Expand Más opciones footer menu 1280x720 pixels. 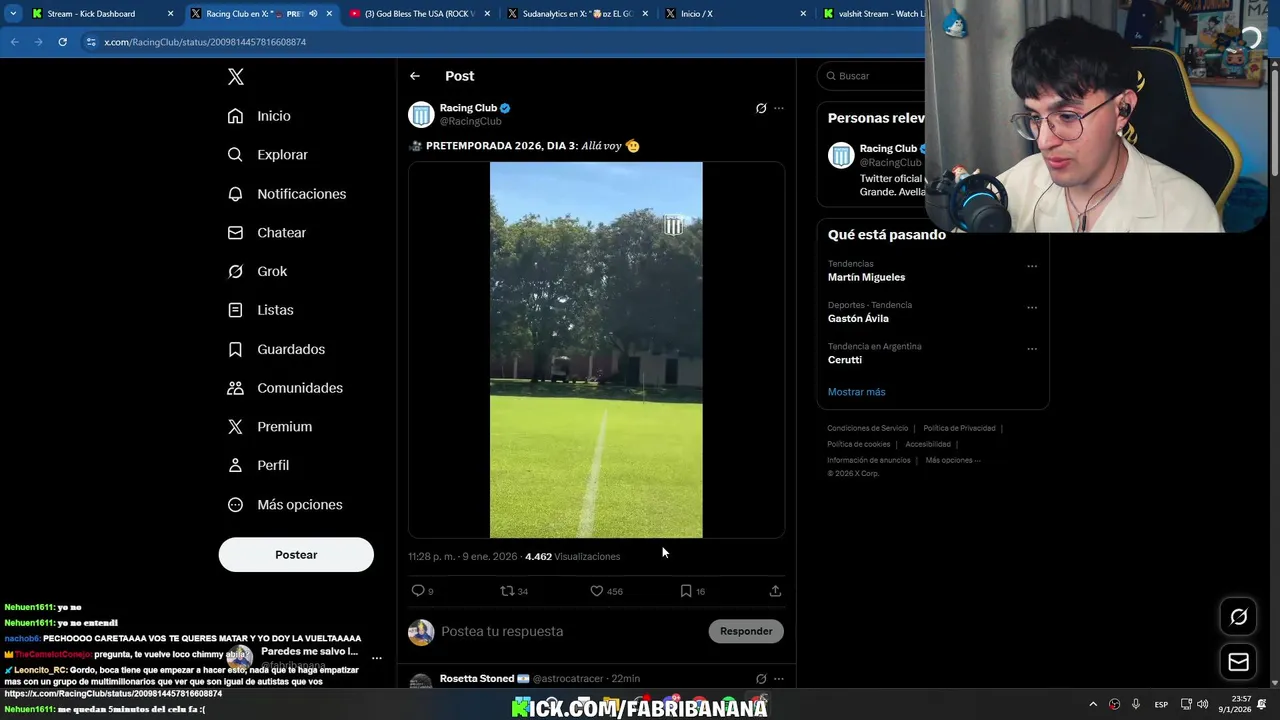(x=953, y=460)
